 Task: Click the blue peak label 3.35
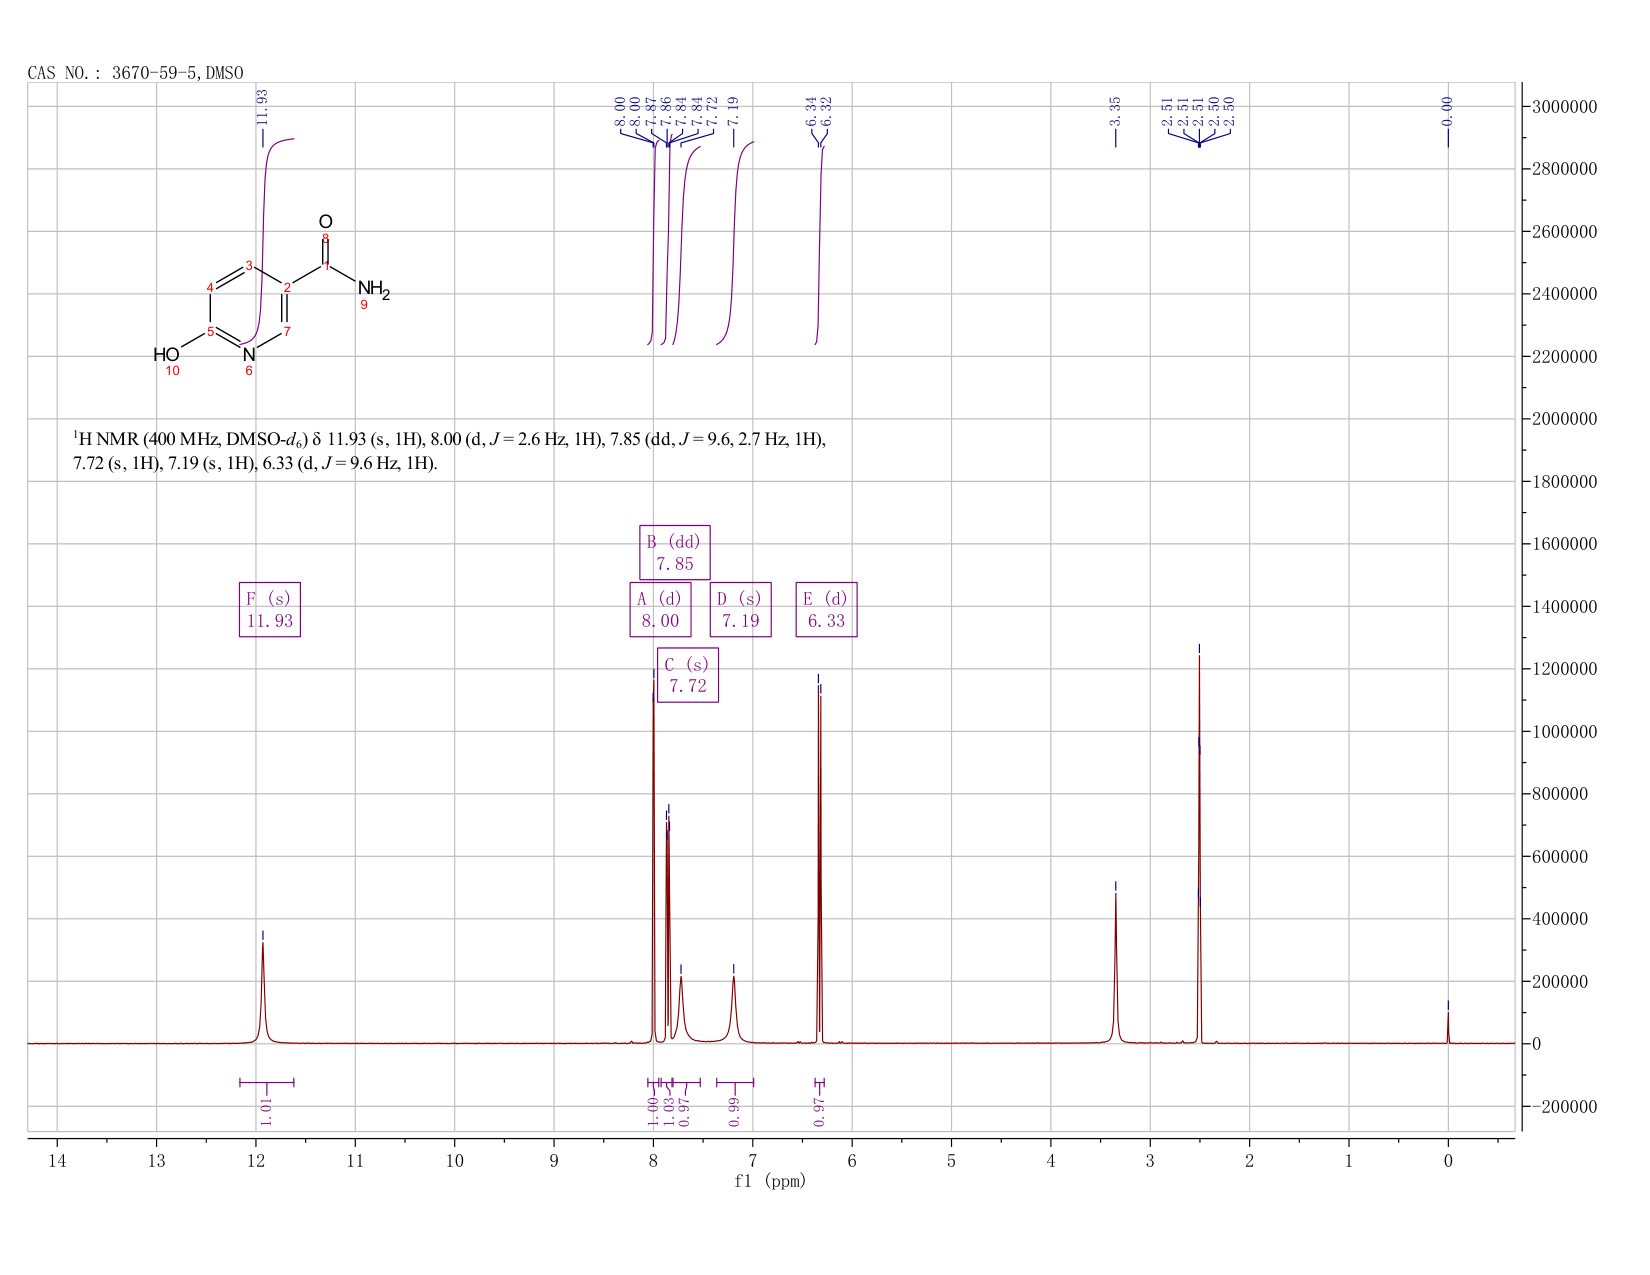point(1115,110)
